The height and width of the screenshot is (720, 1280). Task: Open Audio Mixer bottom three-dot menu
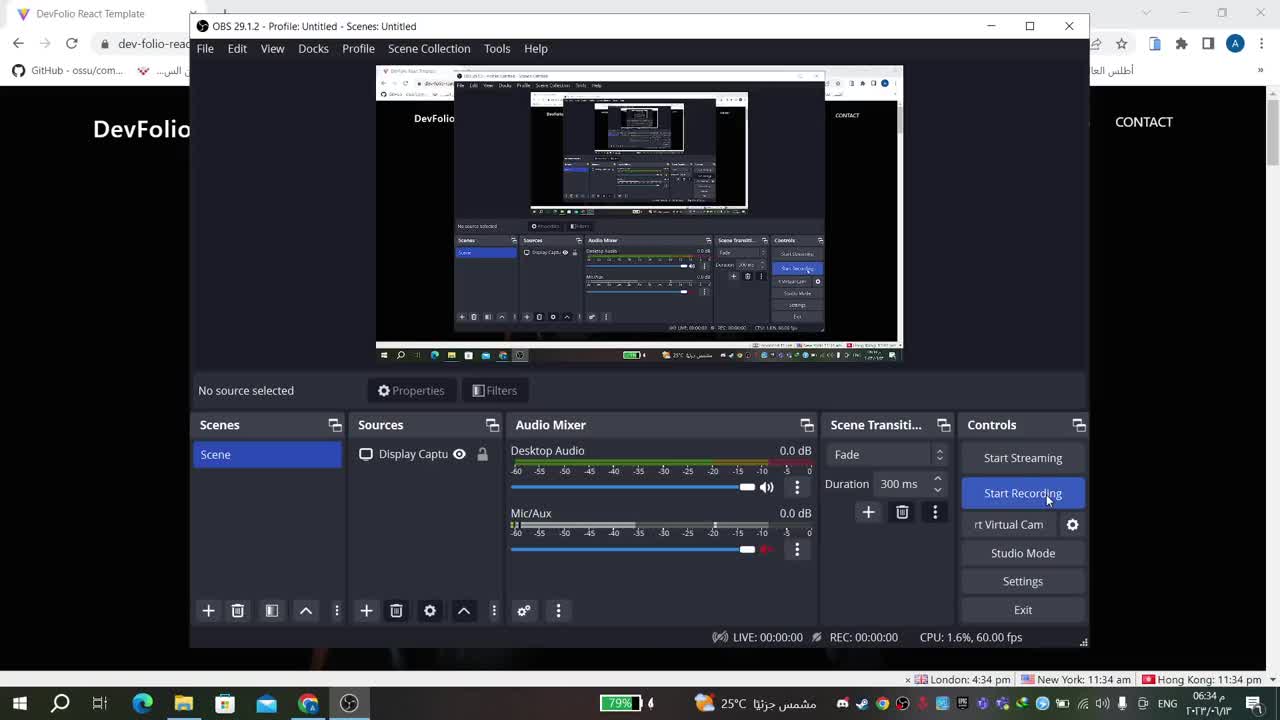[558, 611]
